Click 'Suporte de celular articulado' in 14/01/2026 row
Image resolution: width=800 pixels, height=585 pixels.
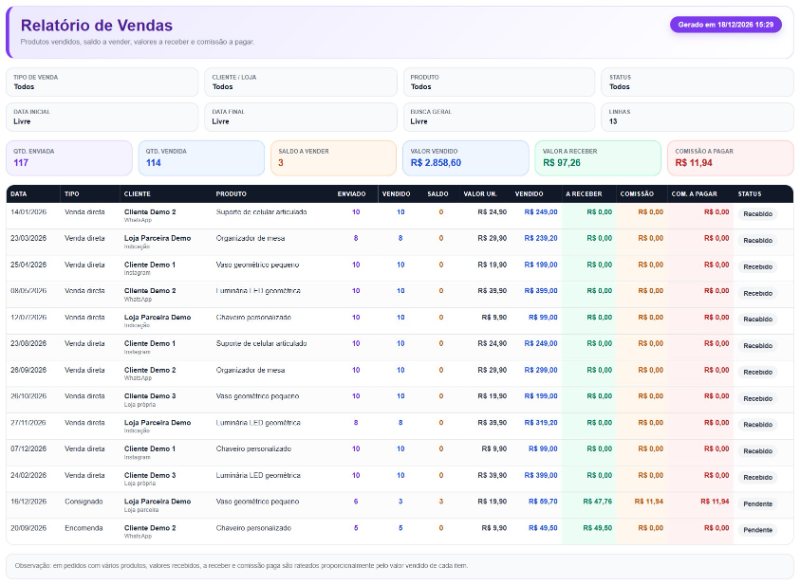[x=262, y=212]
